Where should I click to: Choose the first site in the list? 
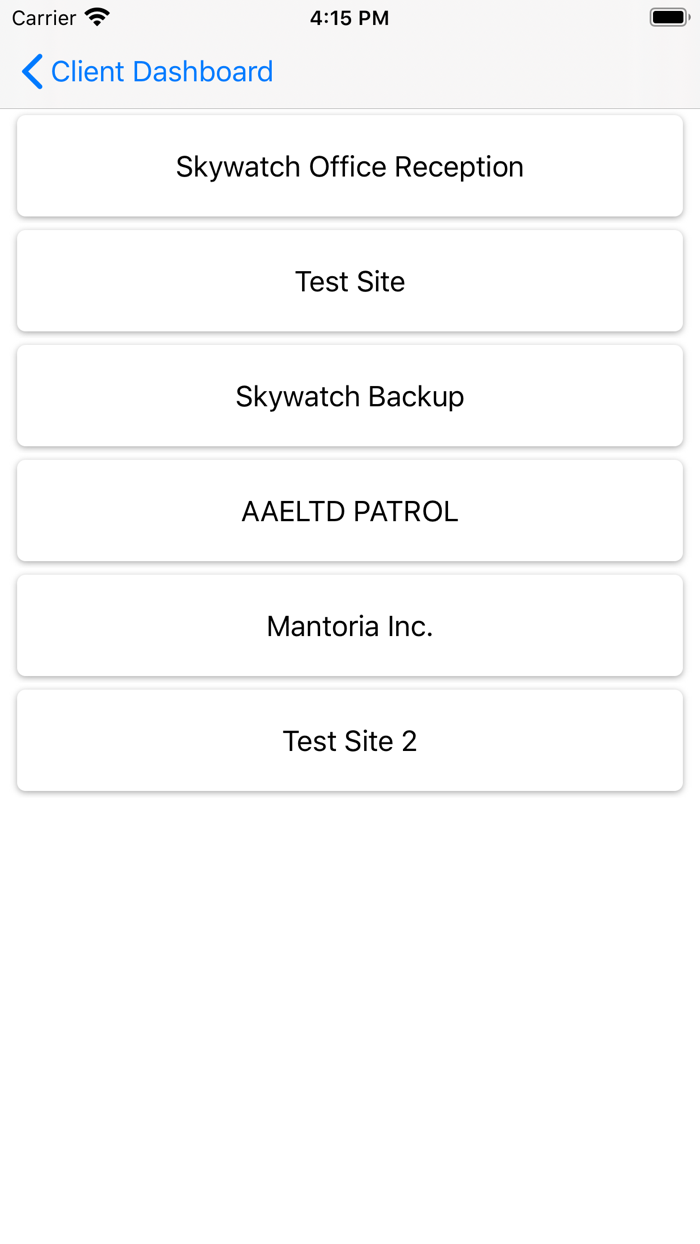pyautogui.click(x=350, y=166)
